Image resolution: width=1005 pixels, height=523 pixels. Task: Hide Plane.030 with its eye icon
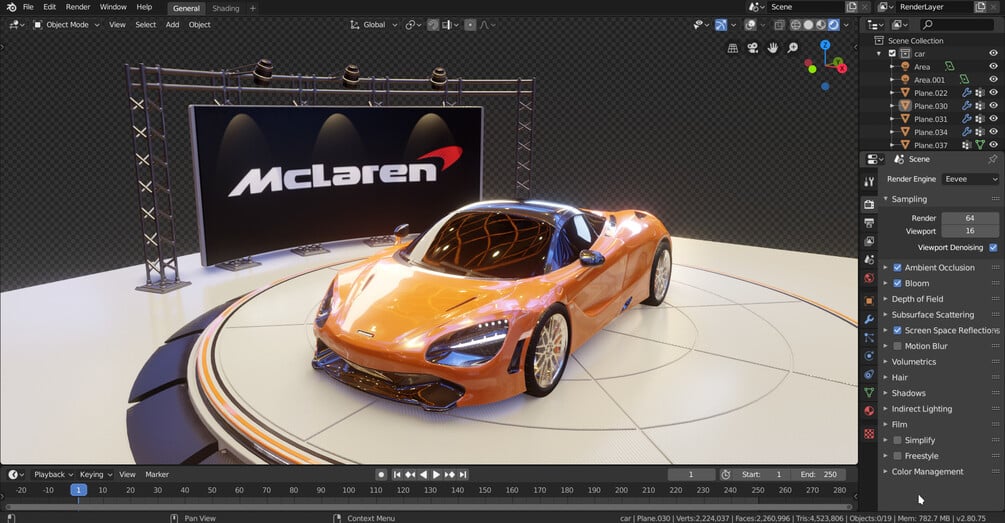coord(993,106)
